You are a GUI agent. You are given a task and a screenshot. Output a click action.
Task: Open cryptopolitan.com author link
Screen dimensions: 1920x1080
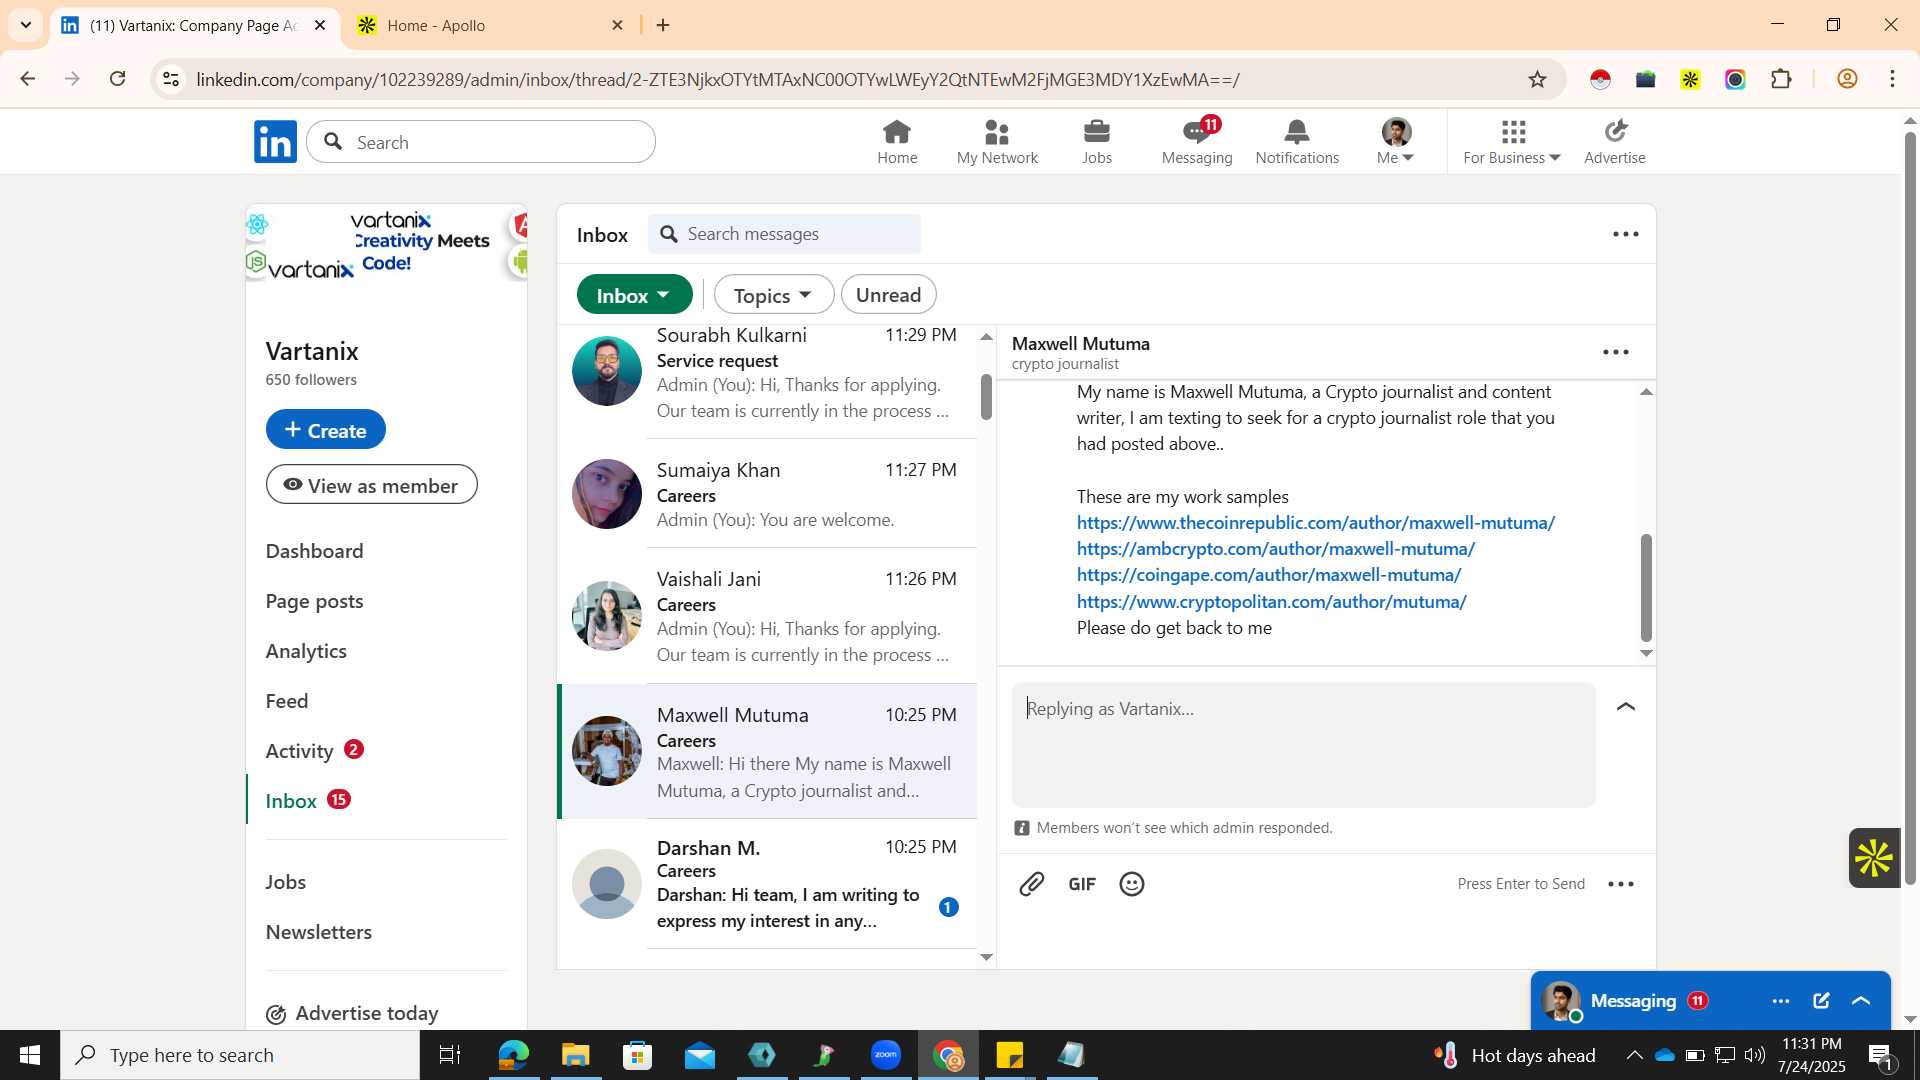click(x=1271, y=601)
